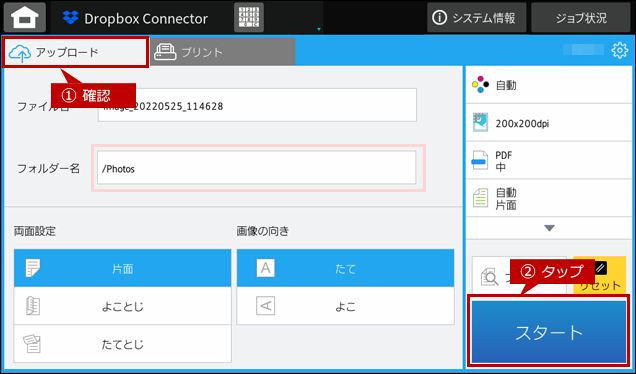Open システム情報 system information

[477, 17]
